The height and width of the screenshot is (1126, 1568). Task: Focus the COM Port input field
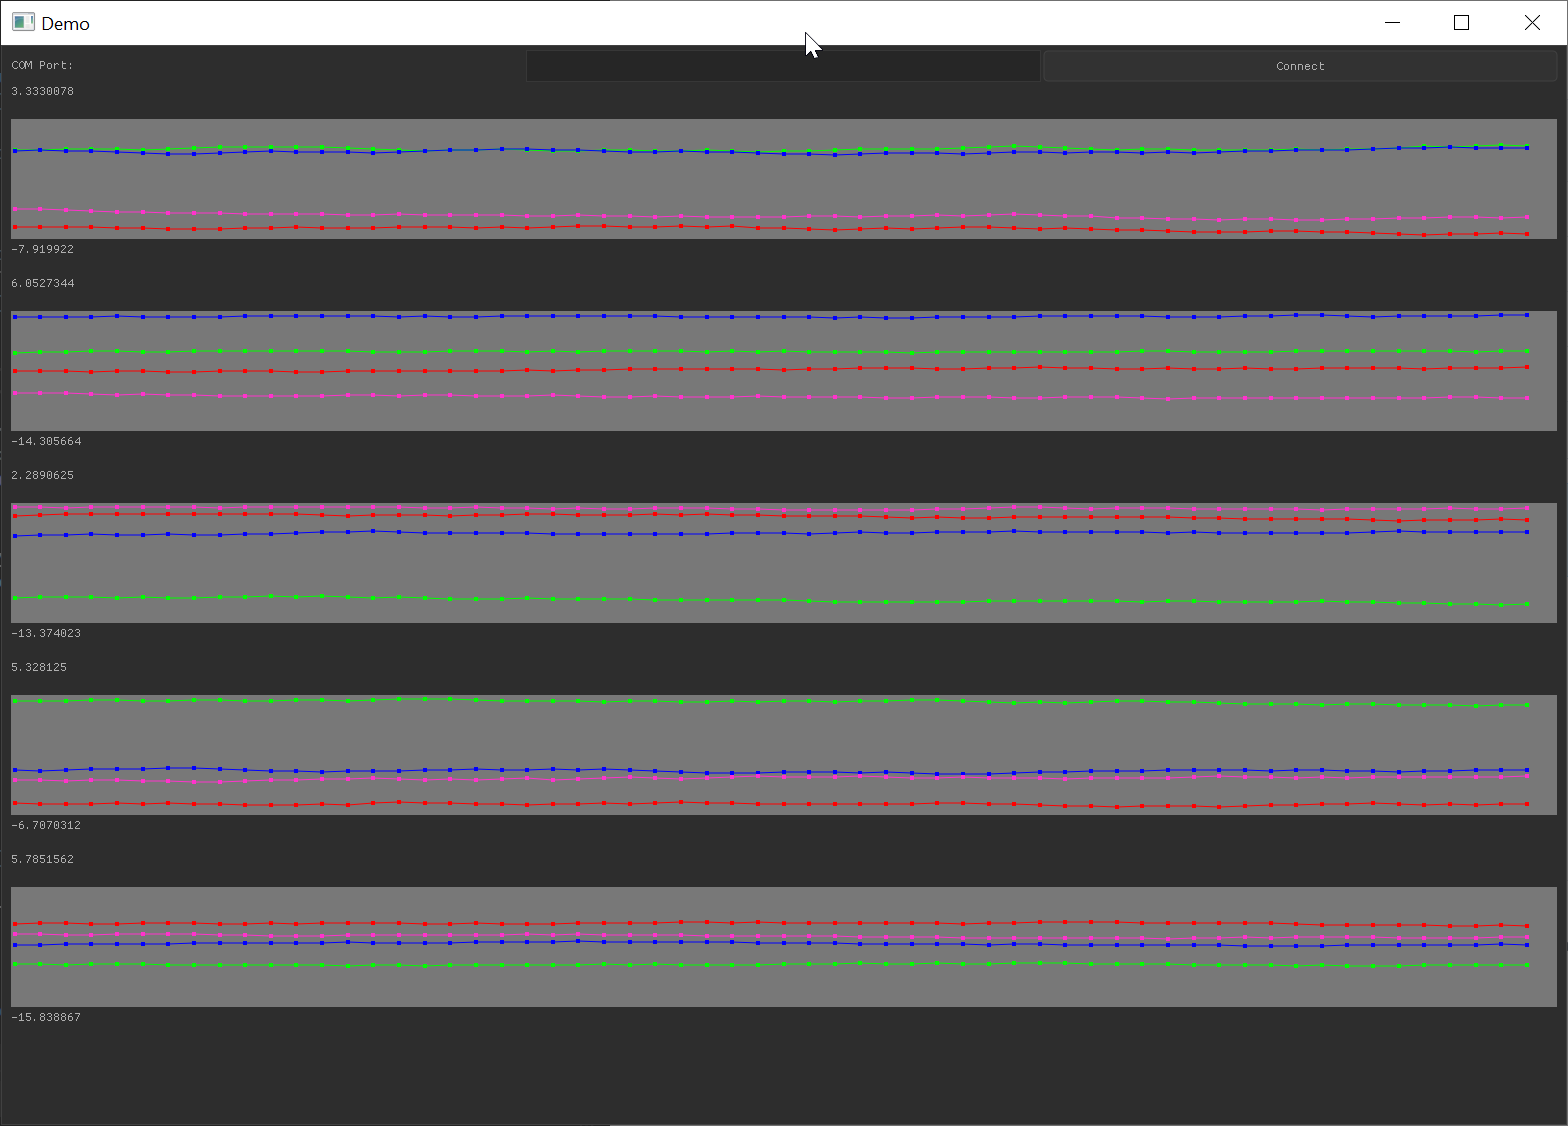(783, 66)
